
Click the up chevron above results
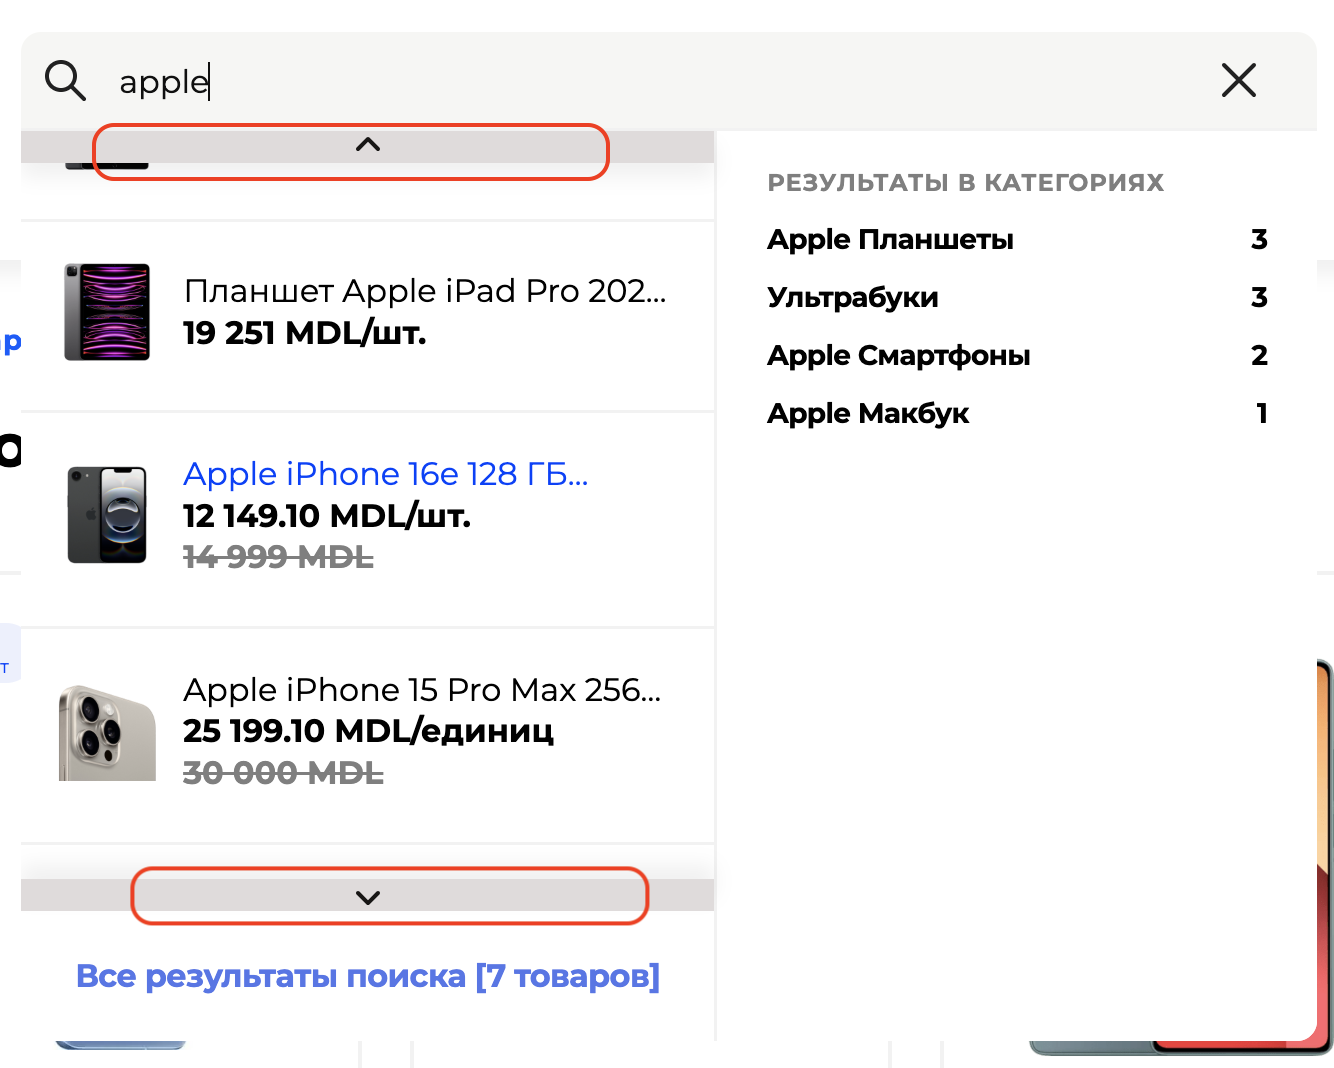coord(368,145)
